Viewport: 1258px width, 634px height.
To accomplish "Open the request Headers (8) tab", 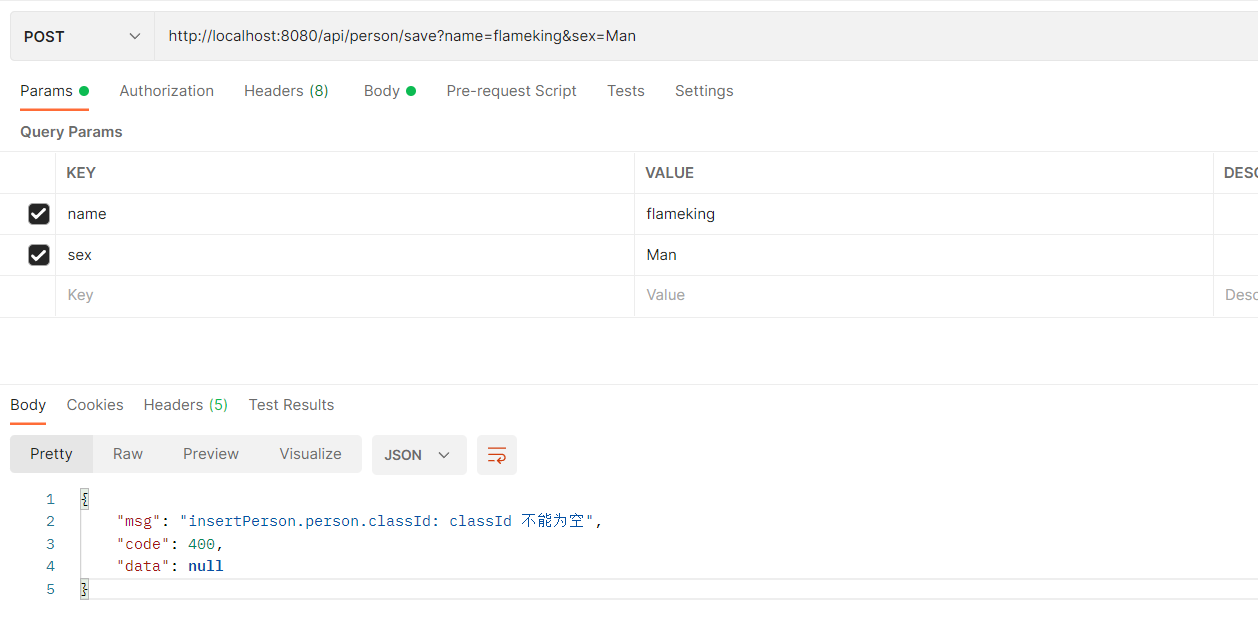I will click(x=286, y=91).
